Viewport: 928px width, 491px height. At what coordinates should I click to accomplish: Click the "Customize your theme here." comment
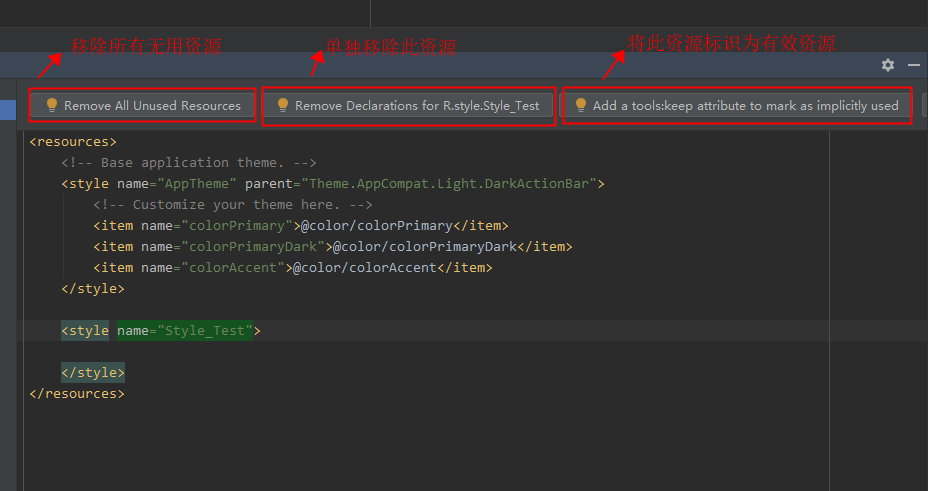[x=233, y=205]
